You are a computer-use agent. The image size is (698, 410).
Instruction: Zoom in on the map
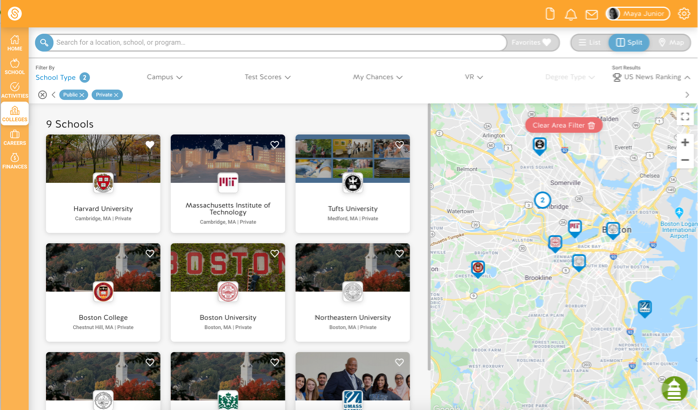tap(685, 142)
